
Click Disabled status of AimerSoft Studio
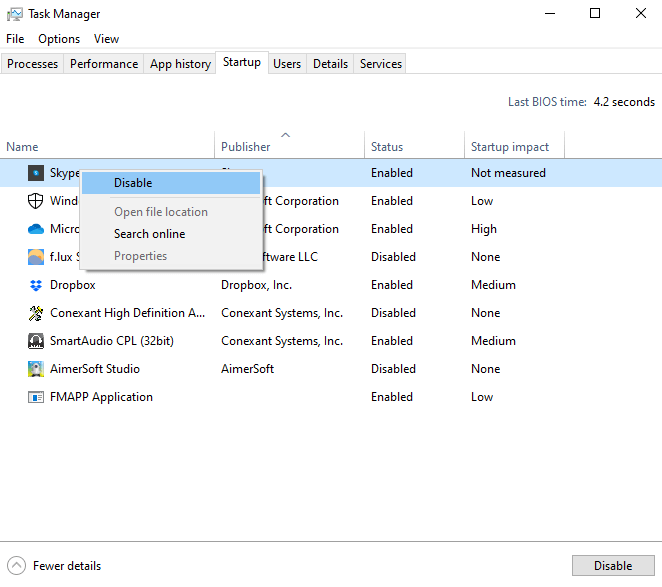point(393,369)
